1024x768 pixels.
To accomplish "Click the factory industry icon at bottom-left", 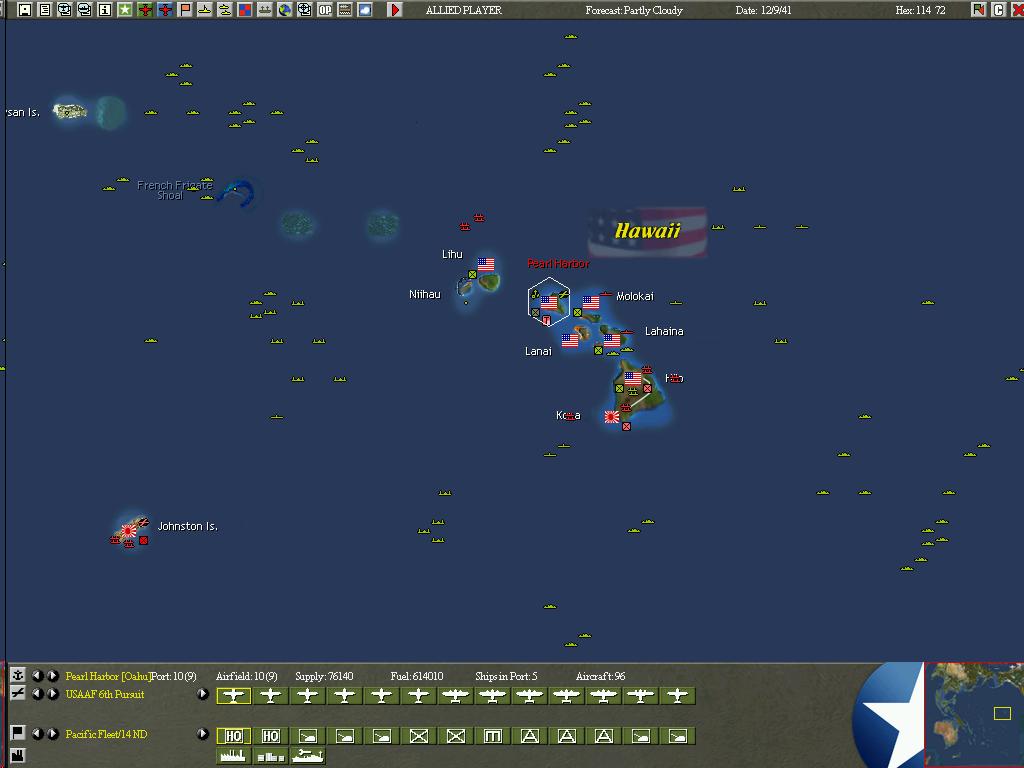I will (18, 756).
